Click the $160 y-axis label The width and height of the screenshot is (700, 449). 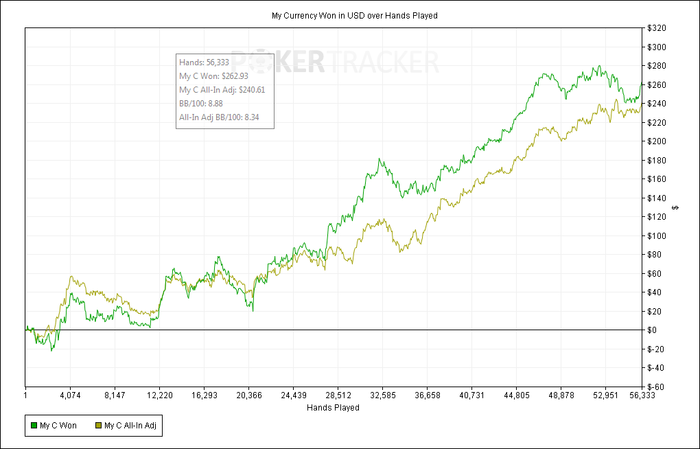point(657,179)
